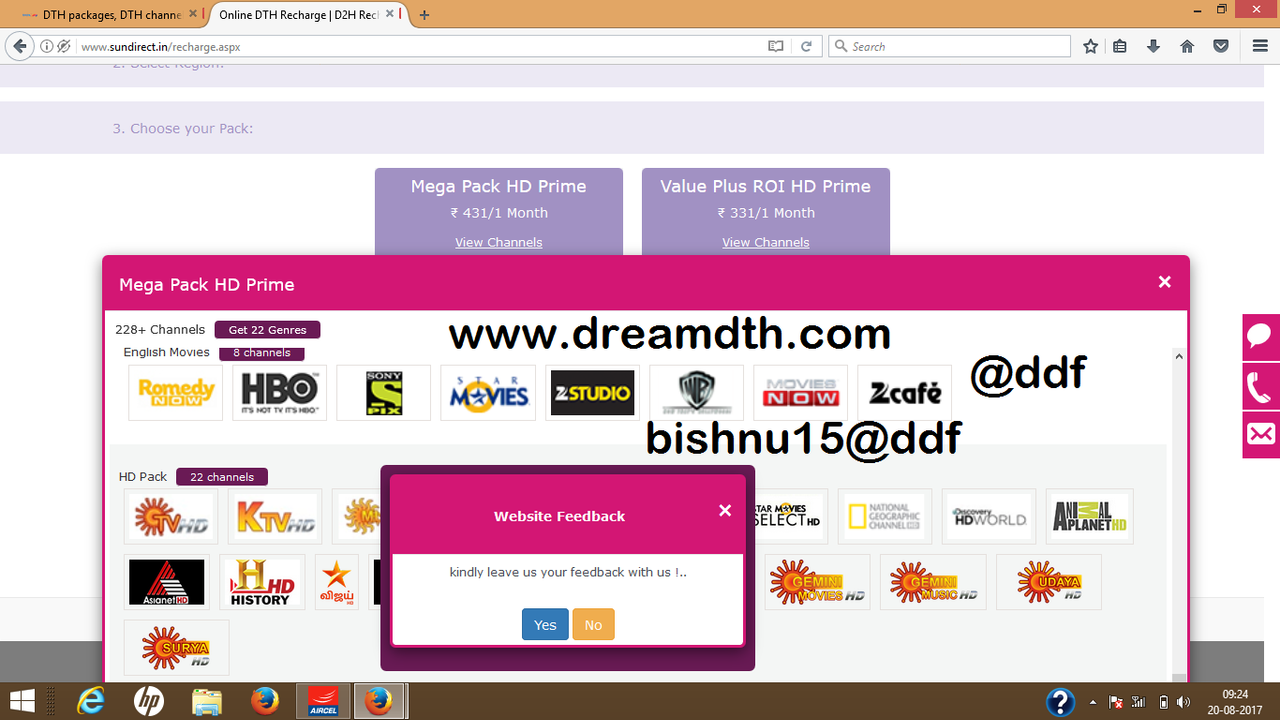Close the Mega Pack HD Prime panel
This screenshot has height=720, width=1280.
click(x=1164, y=282)
